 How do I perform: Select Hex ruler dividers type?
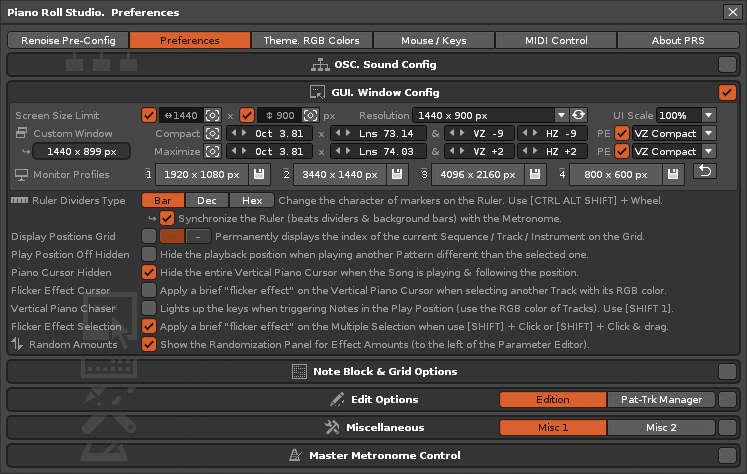[252, 201]
